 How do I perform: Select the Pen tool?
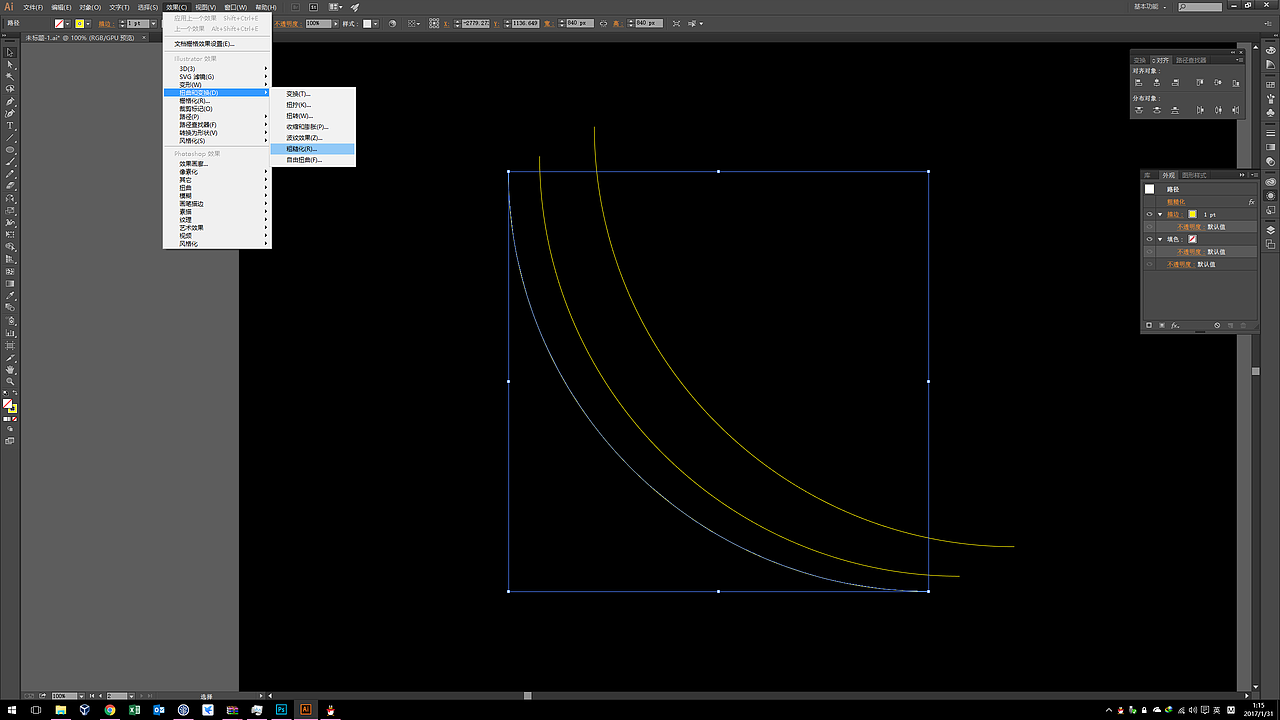coord(10,101)
